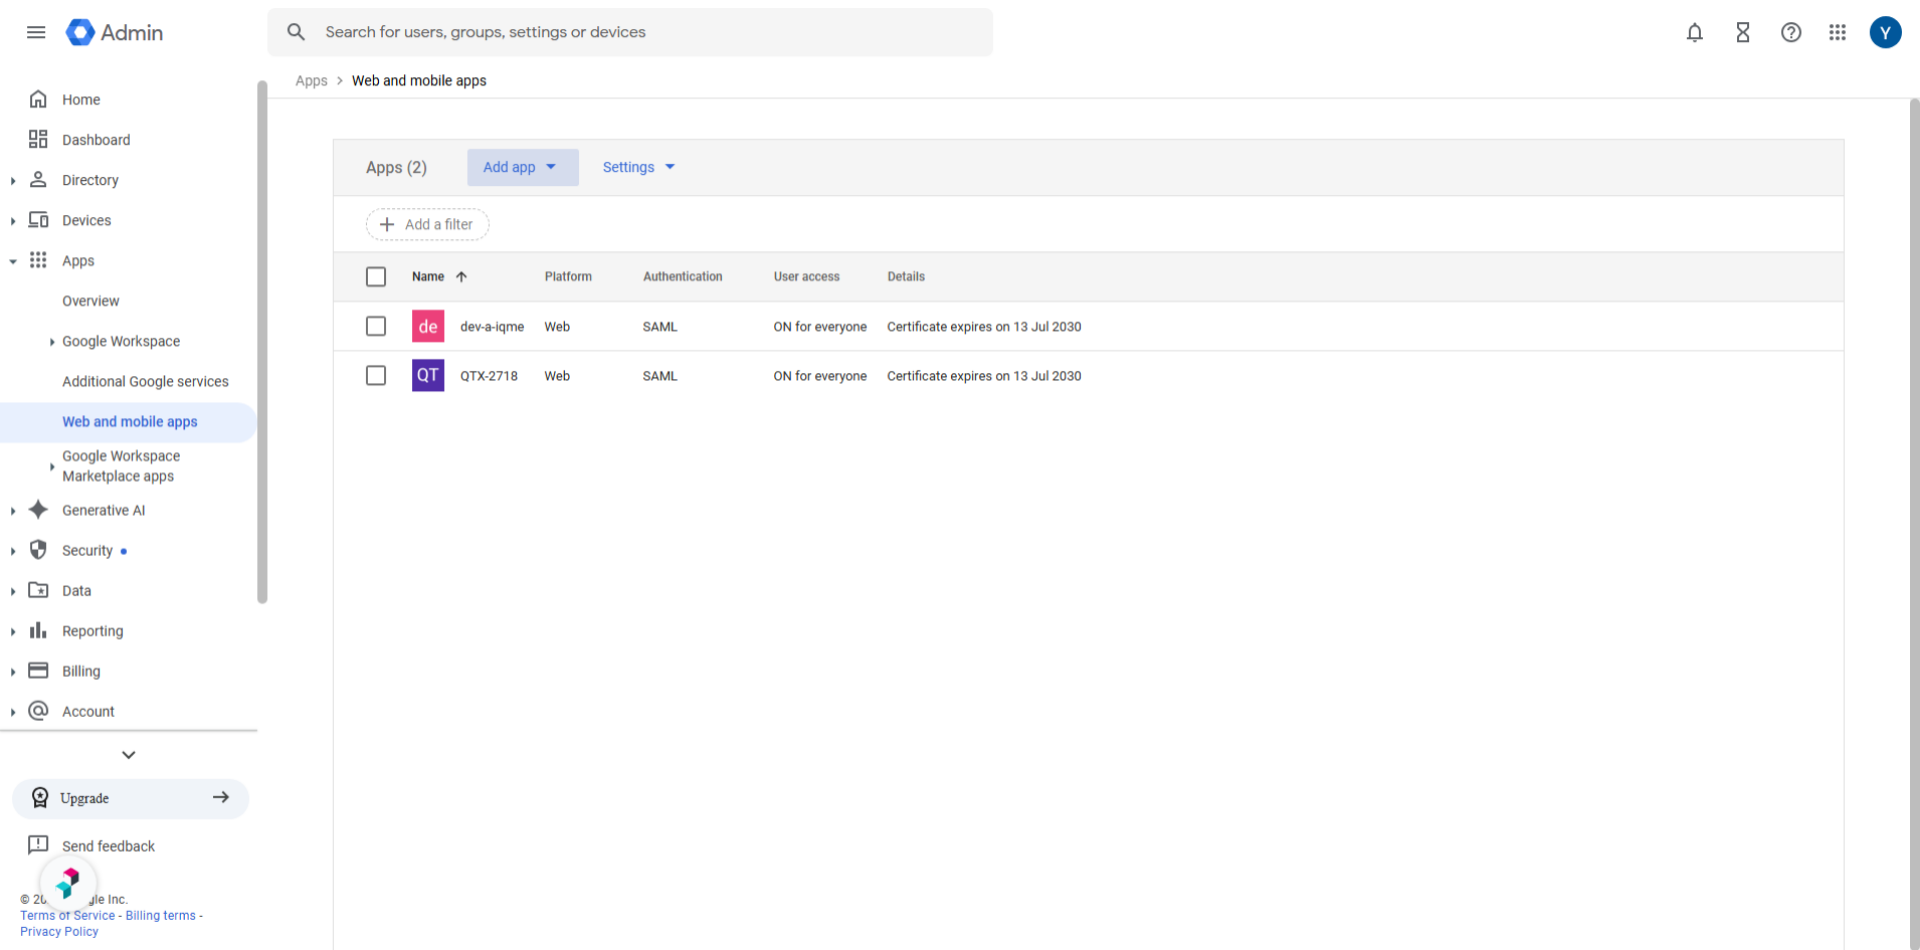Check the QTX-2718 row checkbox
The width and height of the screenshot is (1920, 950).
coord(376,375)
